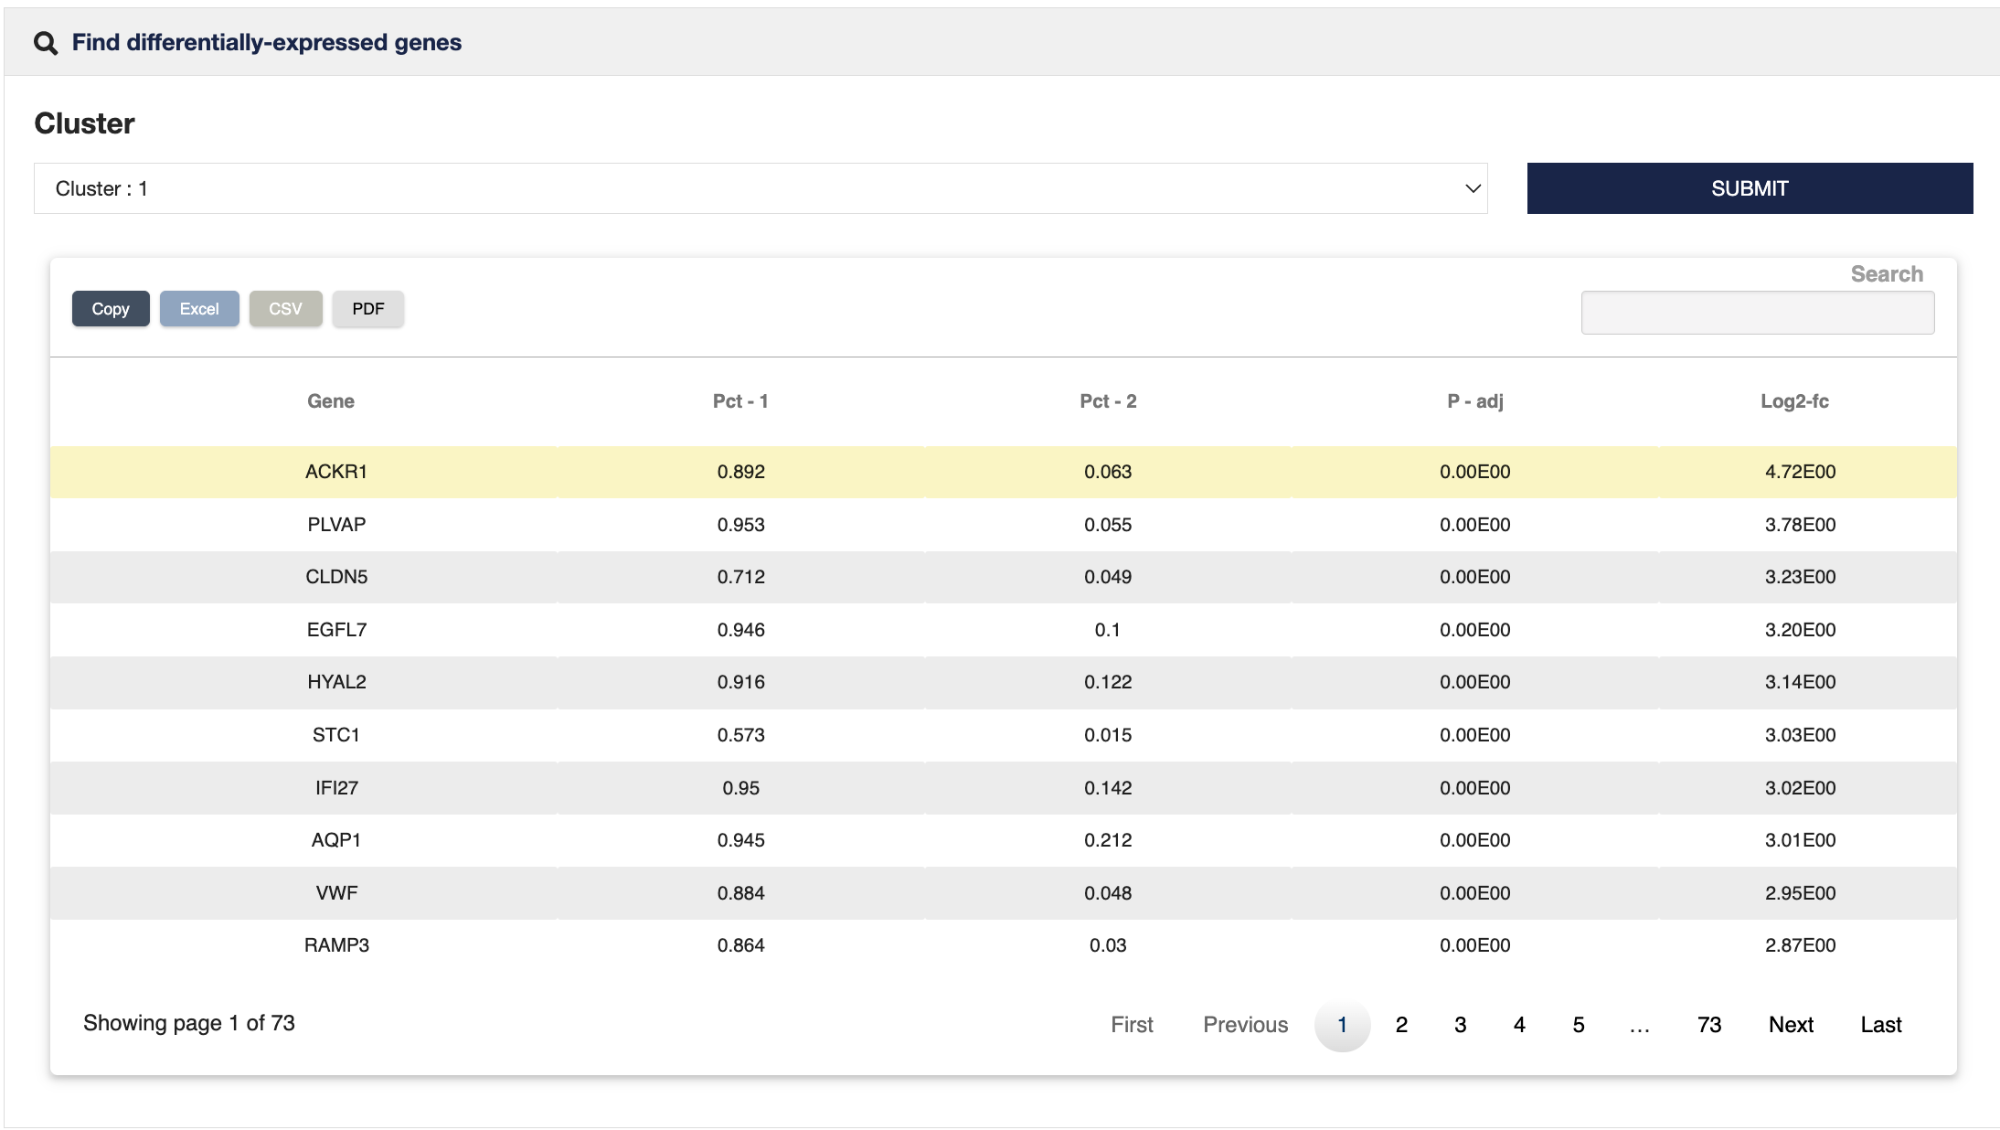Image resolution: width=2000 pixels, height=1130 pixels.
Task: Sort by Pct - 1 column header
Action: pos(740,401)
